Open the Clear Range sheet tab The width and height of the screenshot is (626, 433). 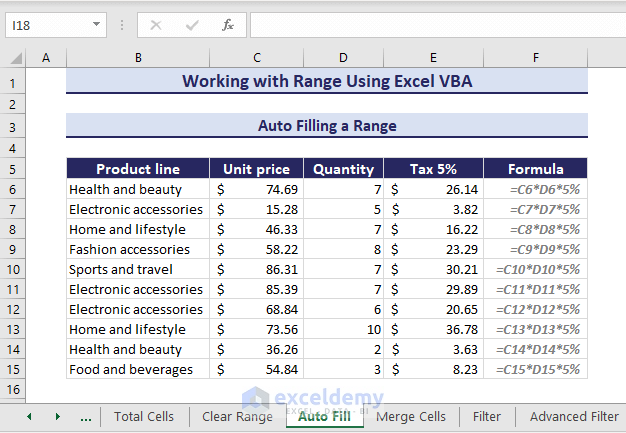click(x=237, y=416)
